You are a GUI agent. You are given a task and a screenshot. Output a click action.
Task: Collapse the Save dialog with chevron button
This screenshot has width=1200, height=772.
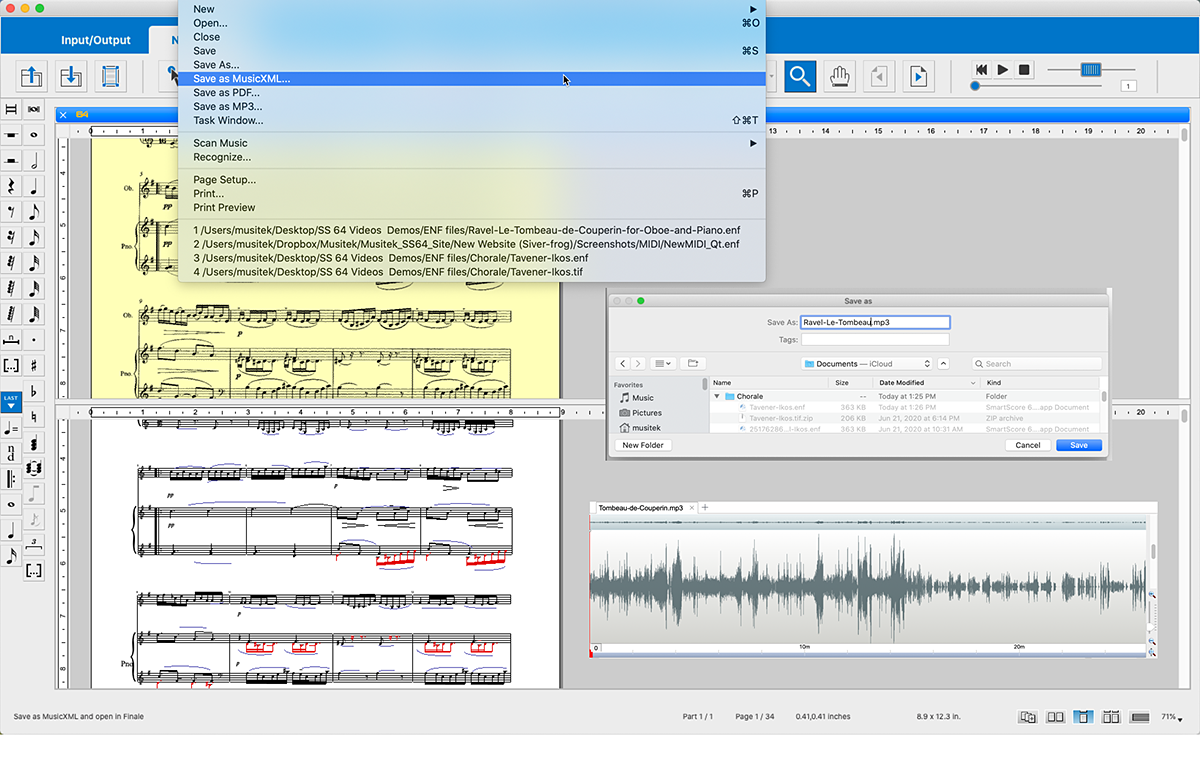(944, 364)
